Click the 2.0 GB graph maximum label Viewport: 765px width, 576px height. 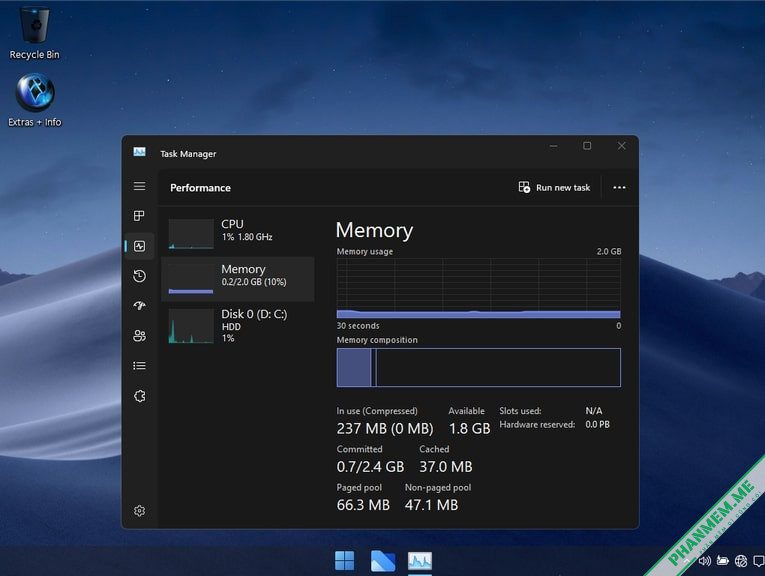609,251
